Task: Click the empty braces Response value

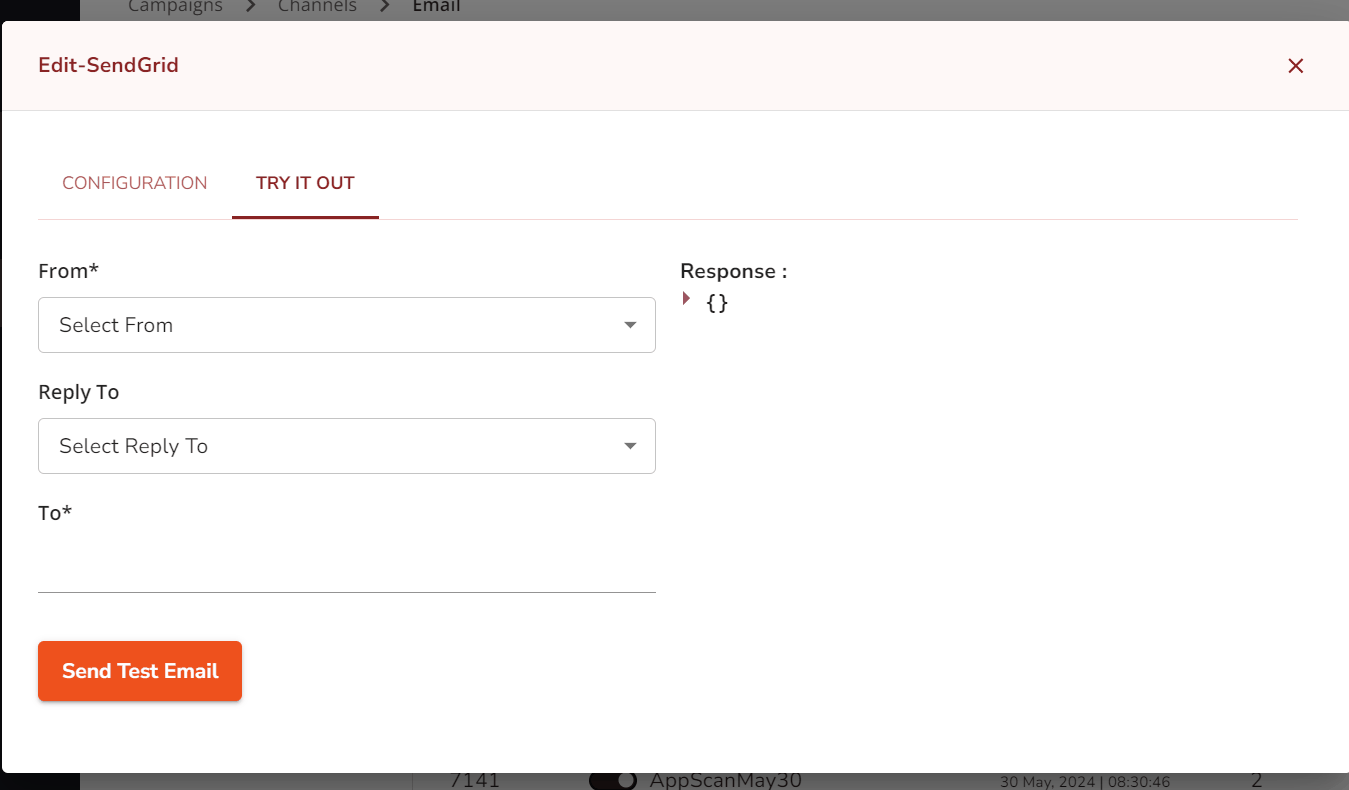Action: pyautogui.click(x=717, y=302)
